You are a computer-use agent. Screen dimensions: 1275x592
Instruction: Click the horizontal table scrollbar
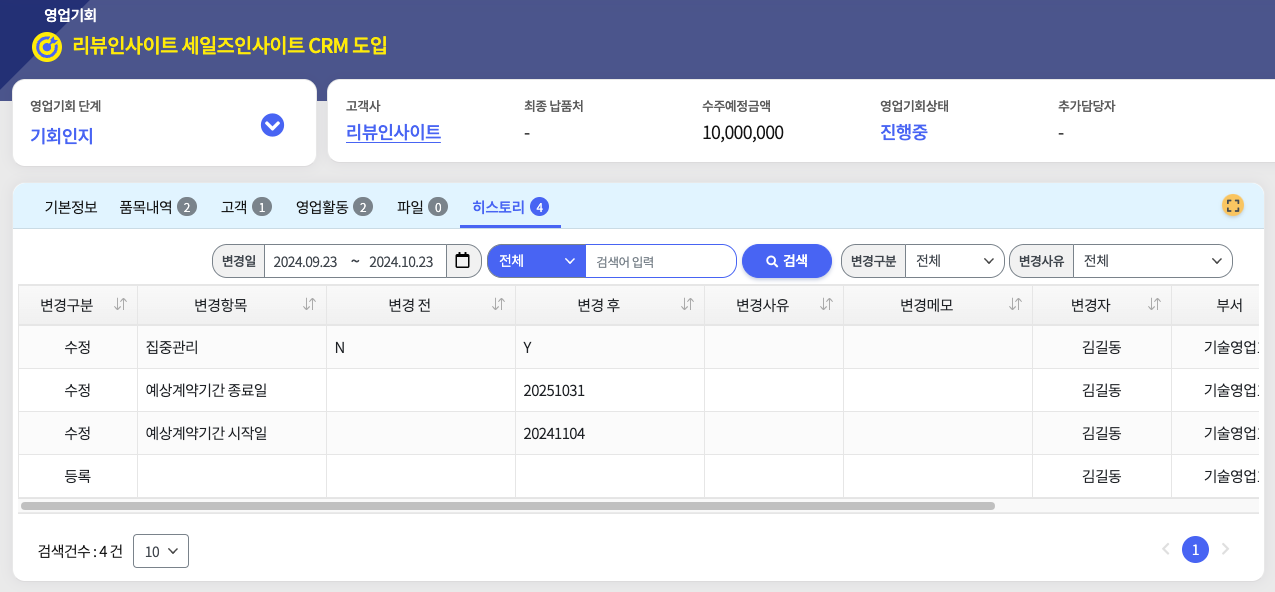[507, 506]
